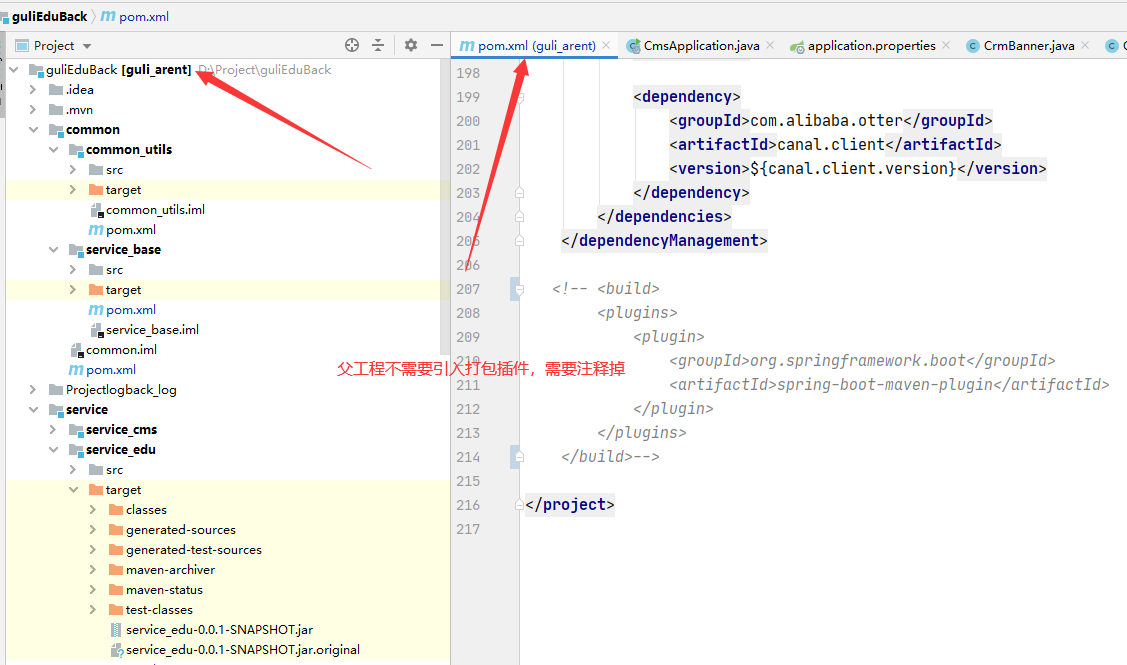Expand the .idea folder
This screenshot has height=665, width=1127.
(x=32, y=90)
